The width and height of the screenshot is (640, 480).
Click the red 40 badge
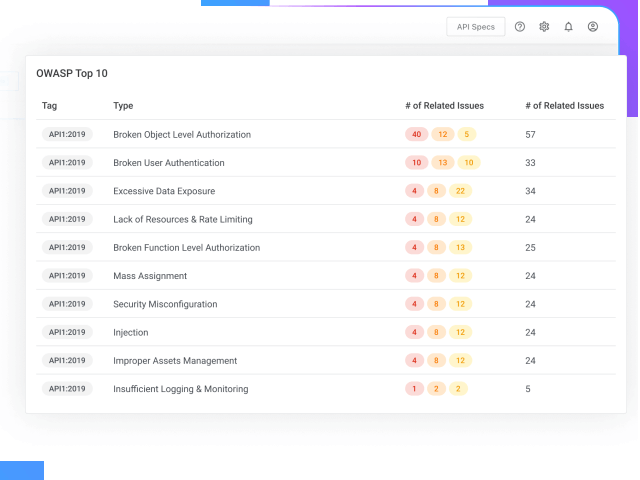click(x=416, y=134)
